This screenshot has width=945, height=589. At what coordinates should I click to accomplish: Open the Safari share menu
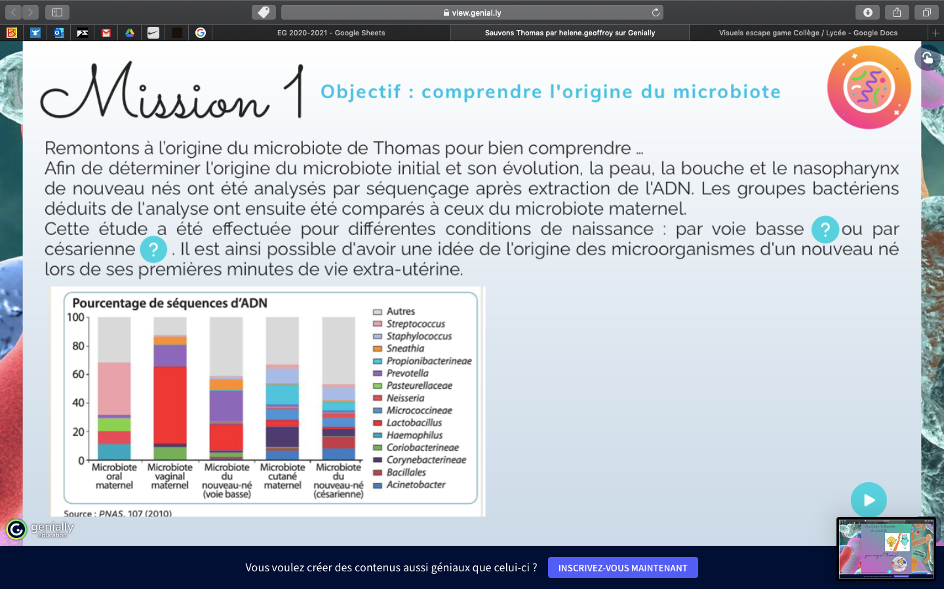pos(897,12)
